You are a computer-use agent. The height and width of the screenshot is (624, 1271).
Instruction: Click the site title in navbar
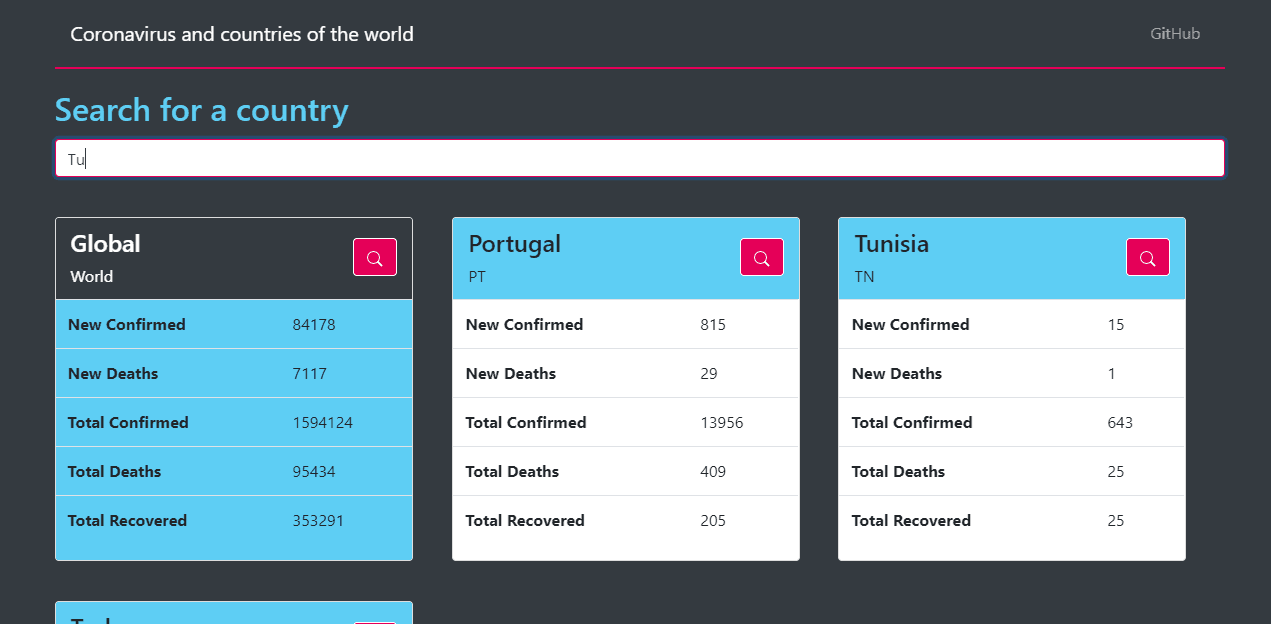[242, 34]
